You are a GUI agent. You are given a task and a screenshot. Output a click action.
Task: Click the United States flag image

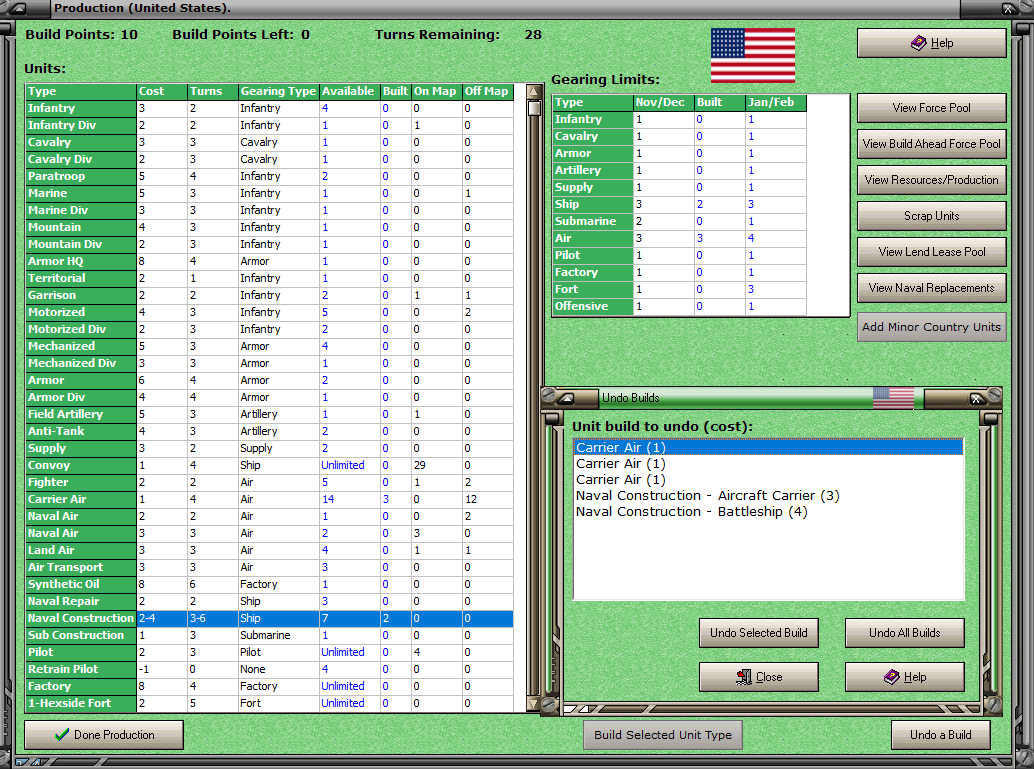click(752, 55)
